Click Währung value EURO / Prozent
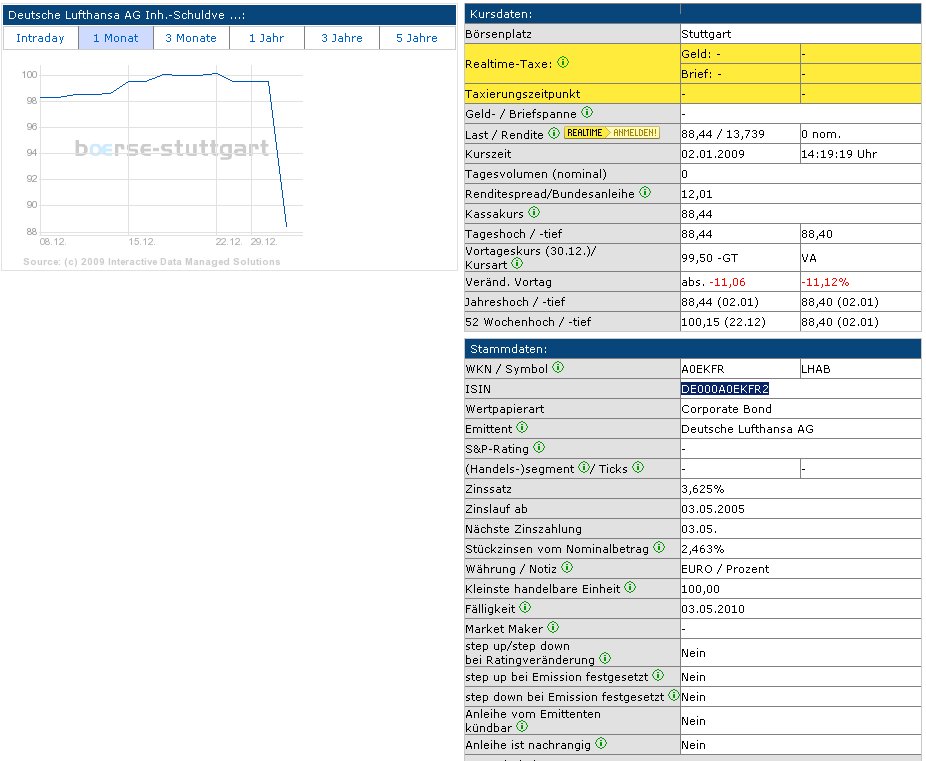926x761 pixels. click(x=725, y=569)
